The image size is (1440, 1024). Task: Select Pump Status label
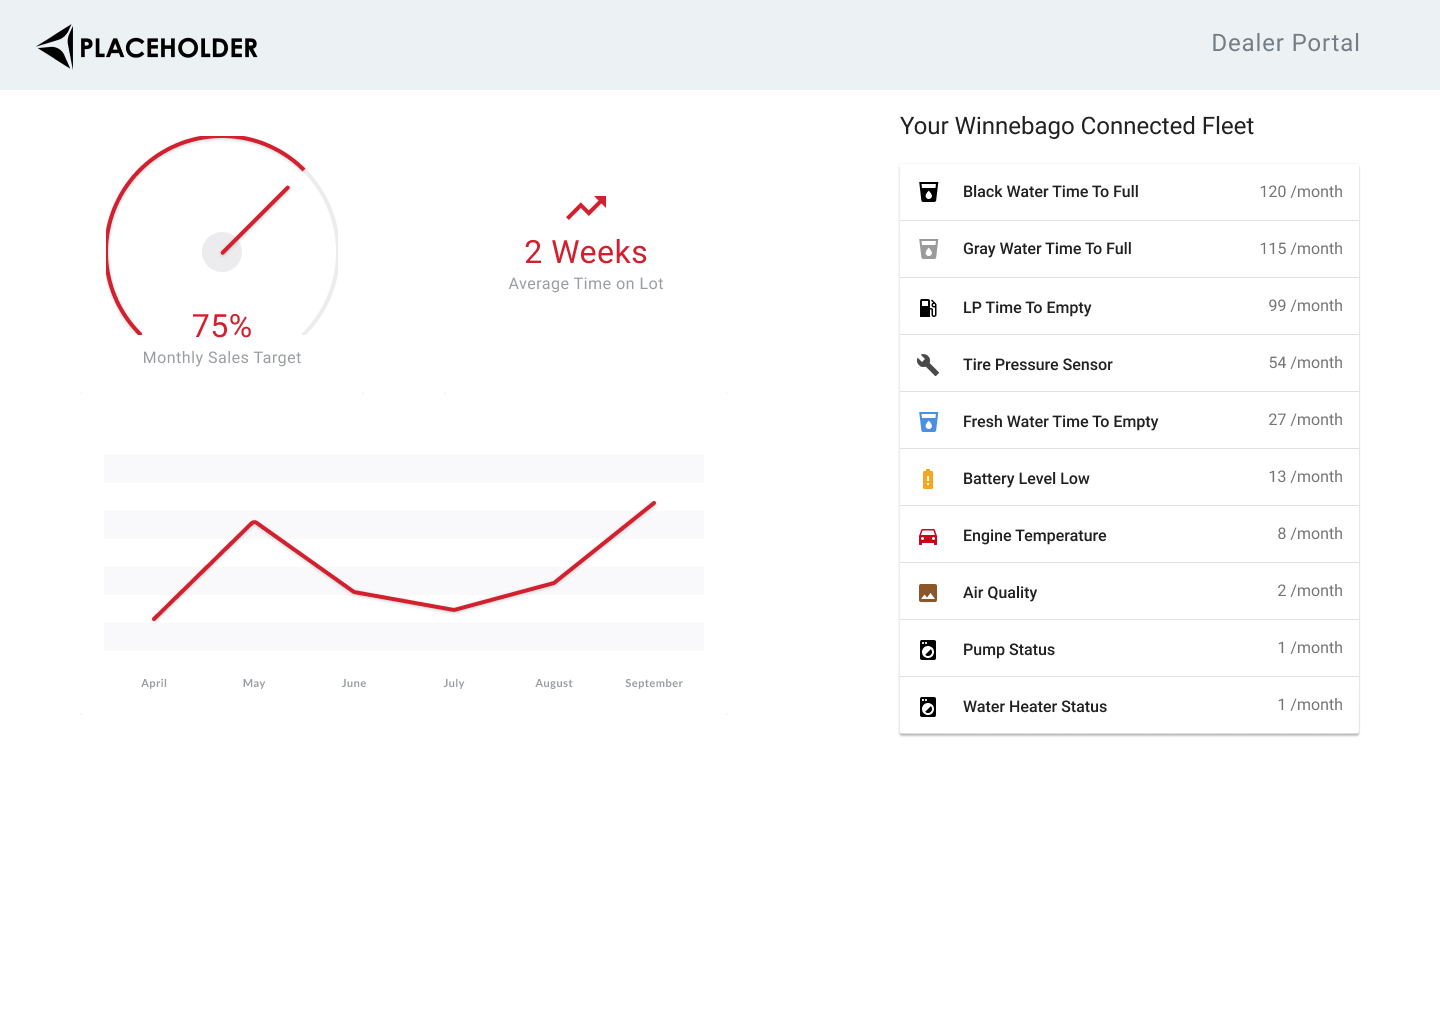pyautogui.click(x=1008, y=650)
